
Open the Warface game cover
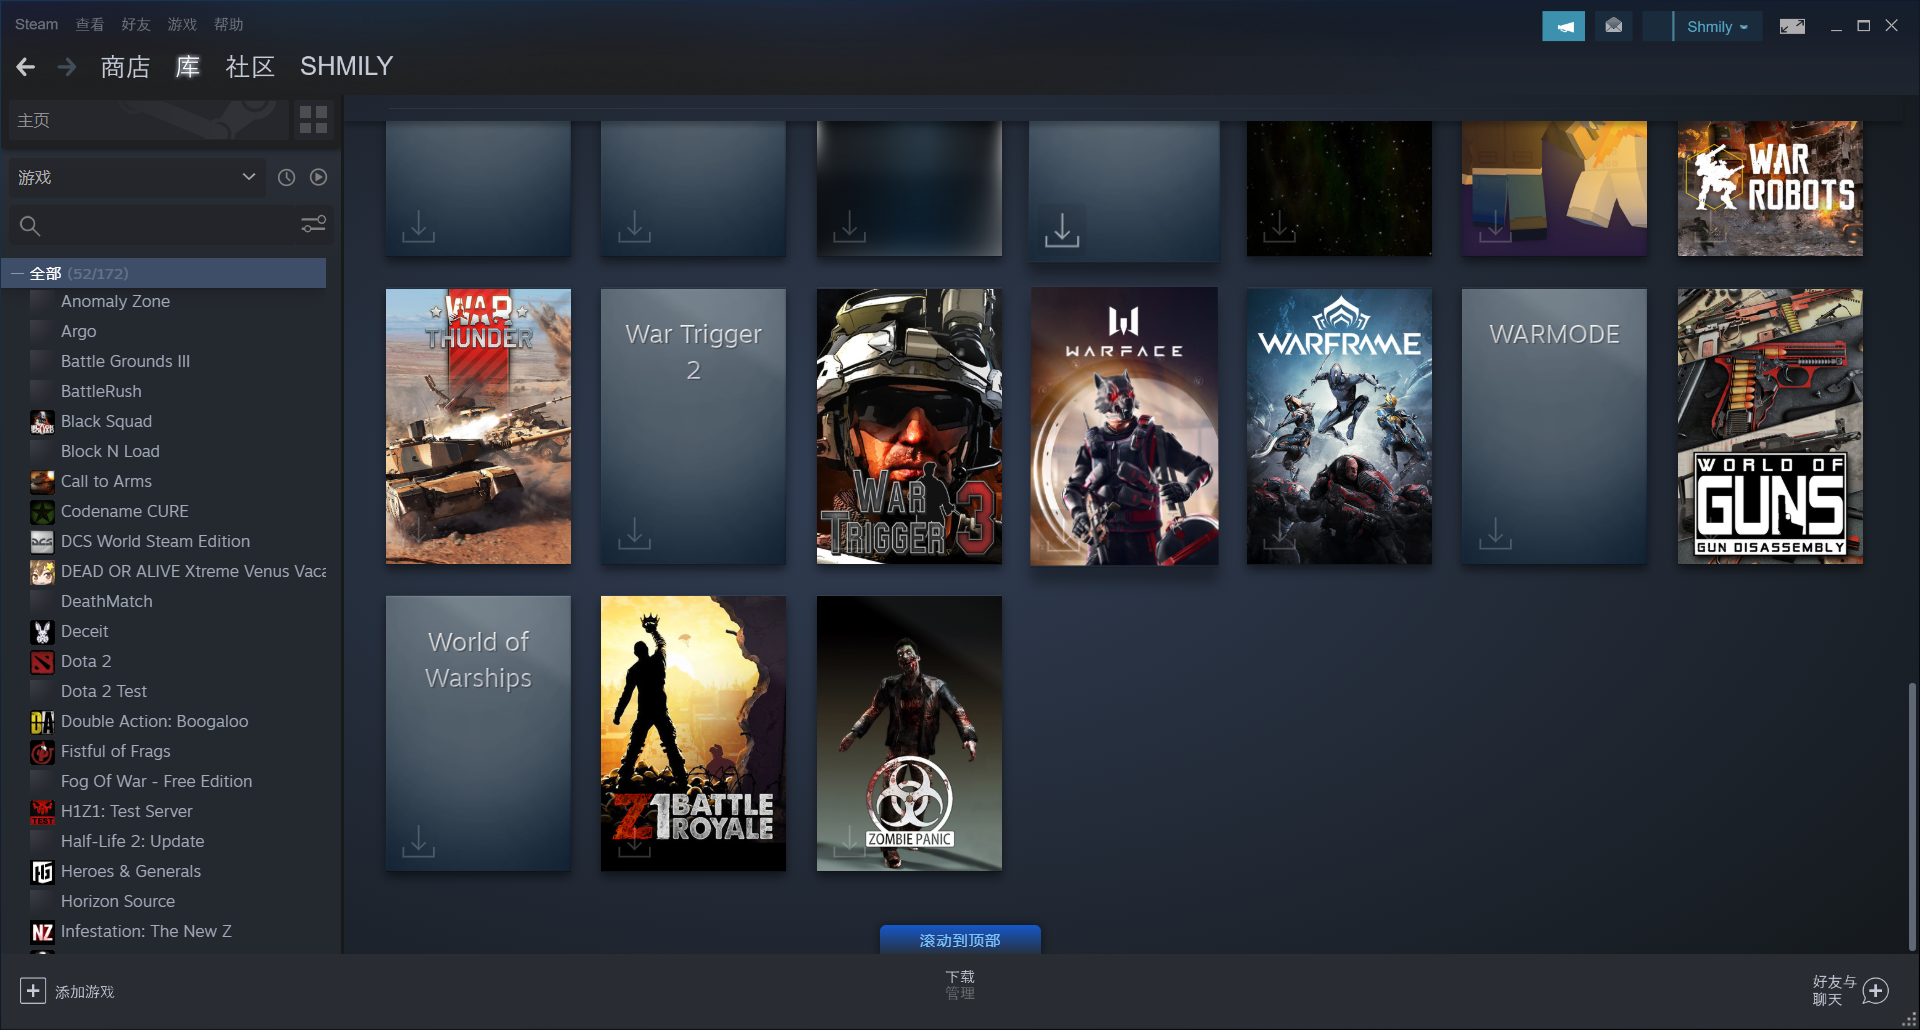[1124, 426]
